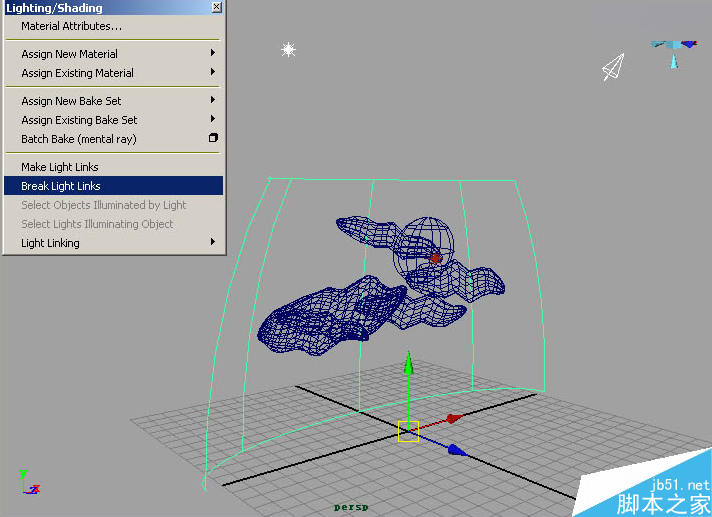Screen dimensions: 712x517
Task: Choose Break Light Links
Action: [x=114, y=186]
